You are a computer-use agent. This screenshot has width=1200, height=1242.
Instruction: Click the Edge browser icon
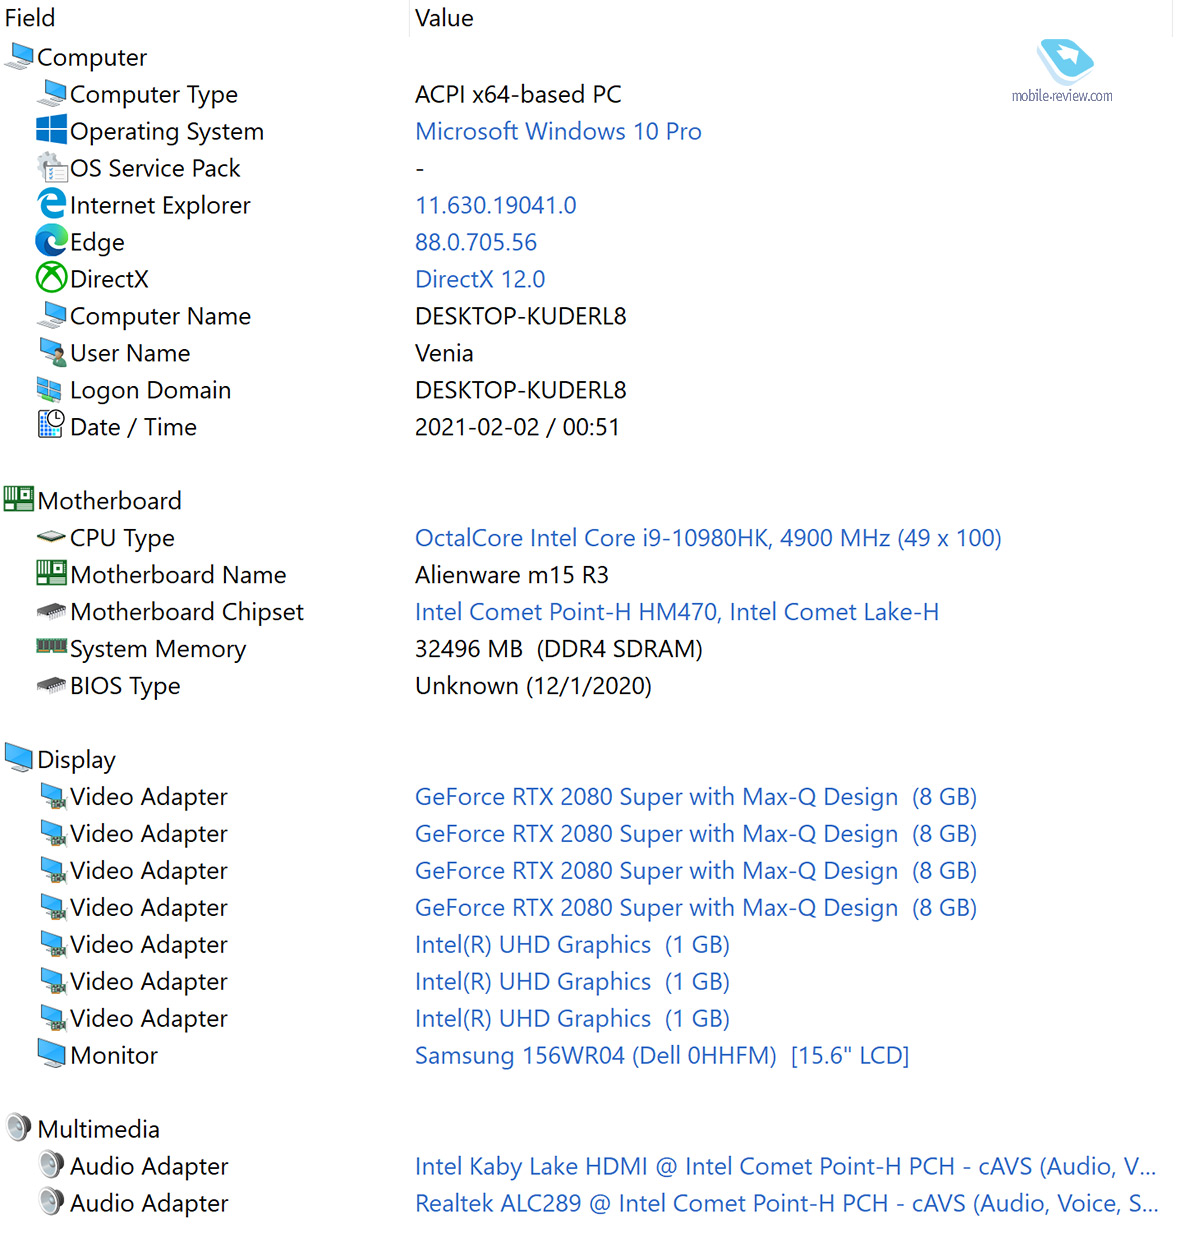tap(52, 241)
